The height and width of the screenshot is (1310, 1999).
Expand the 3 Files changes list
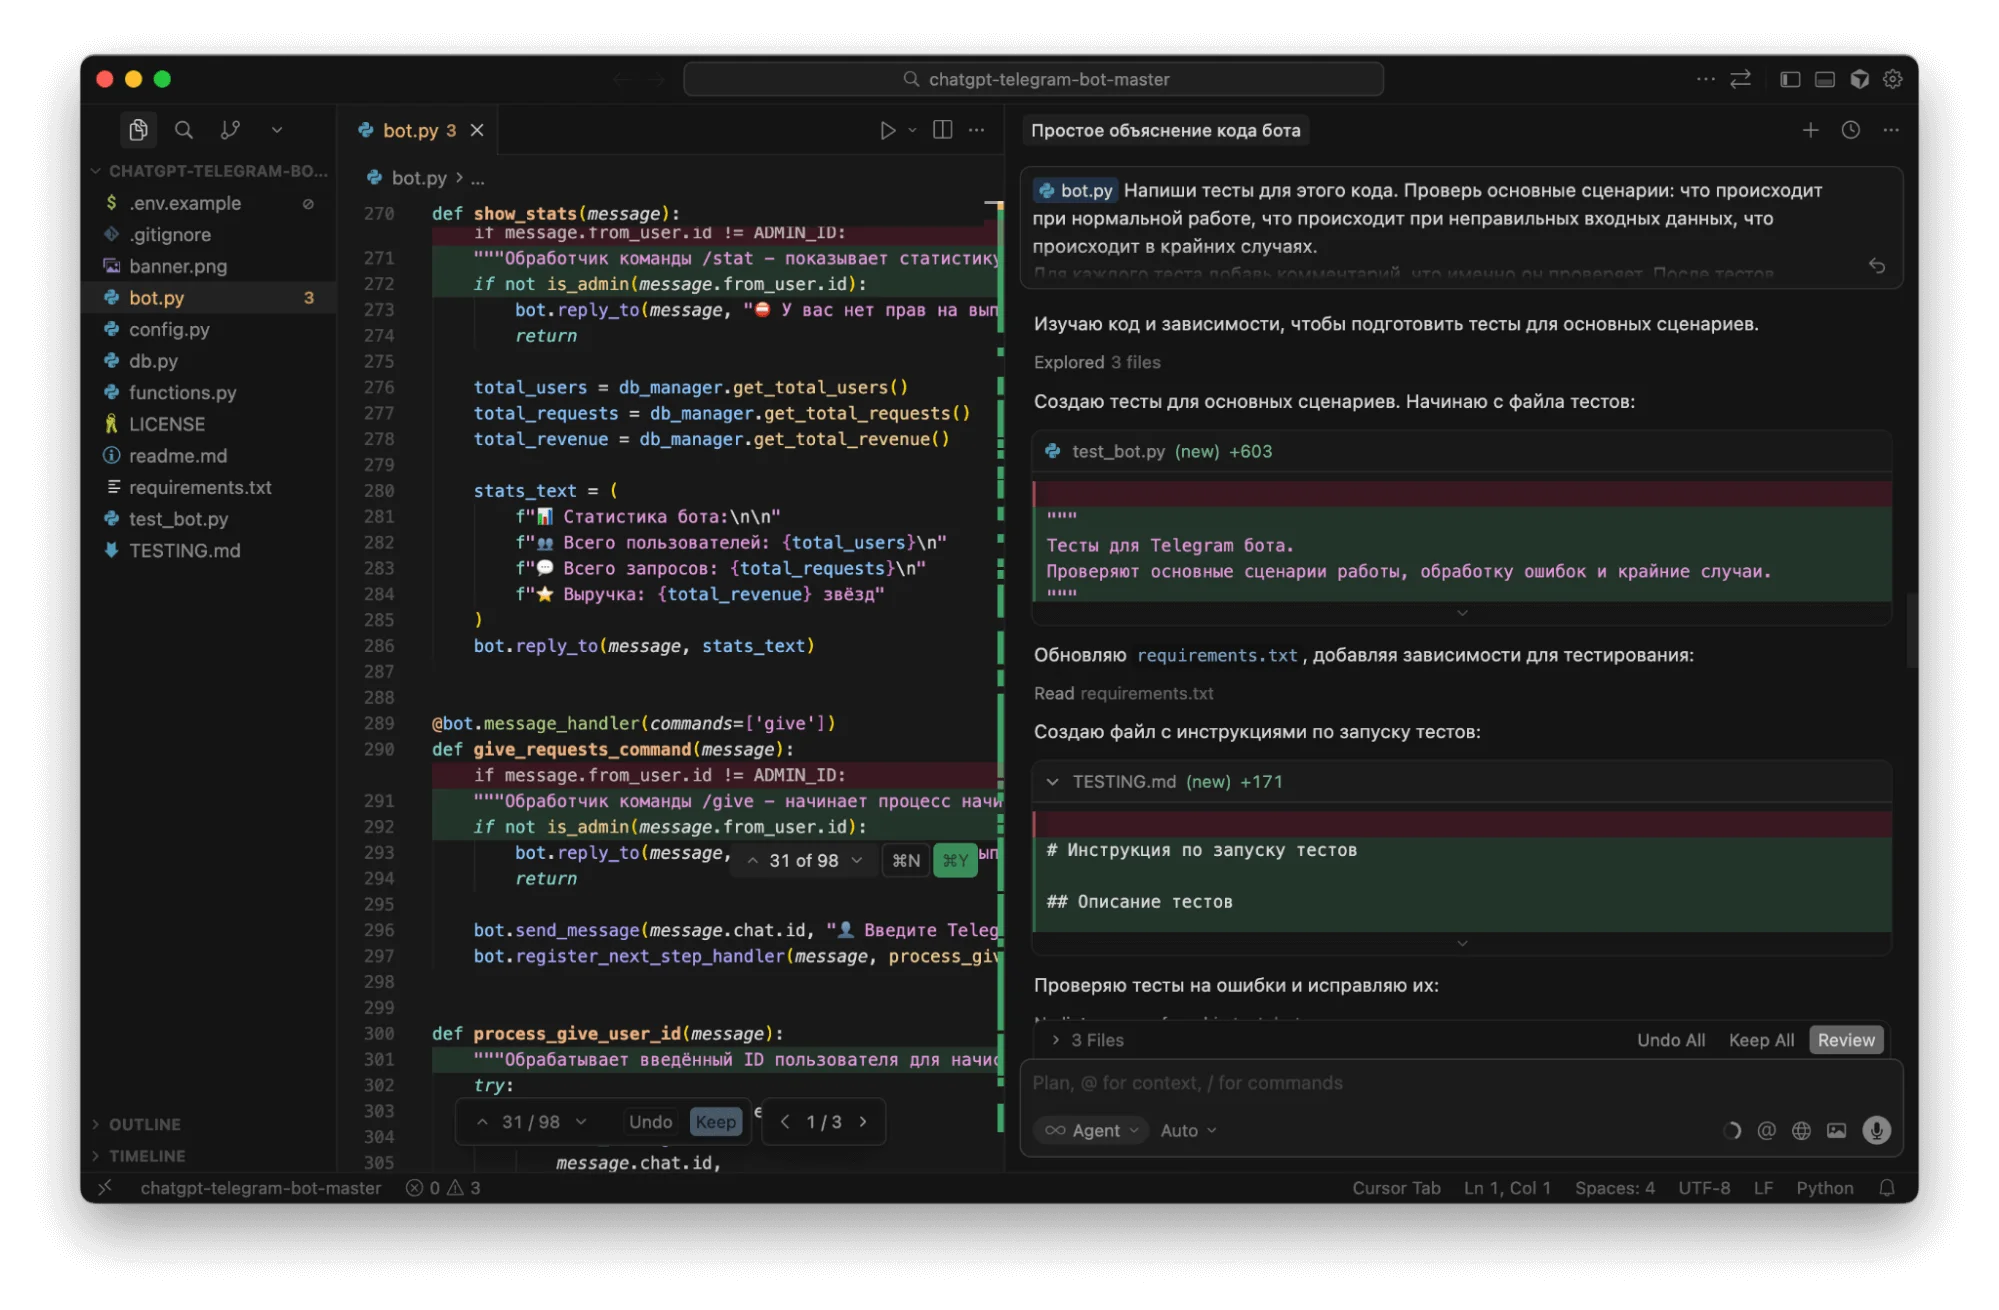point(1088,1040)
